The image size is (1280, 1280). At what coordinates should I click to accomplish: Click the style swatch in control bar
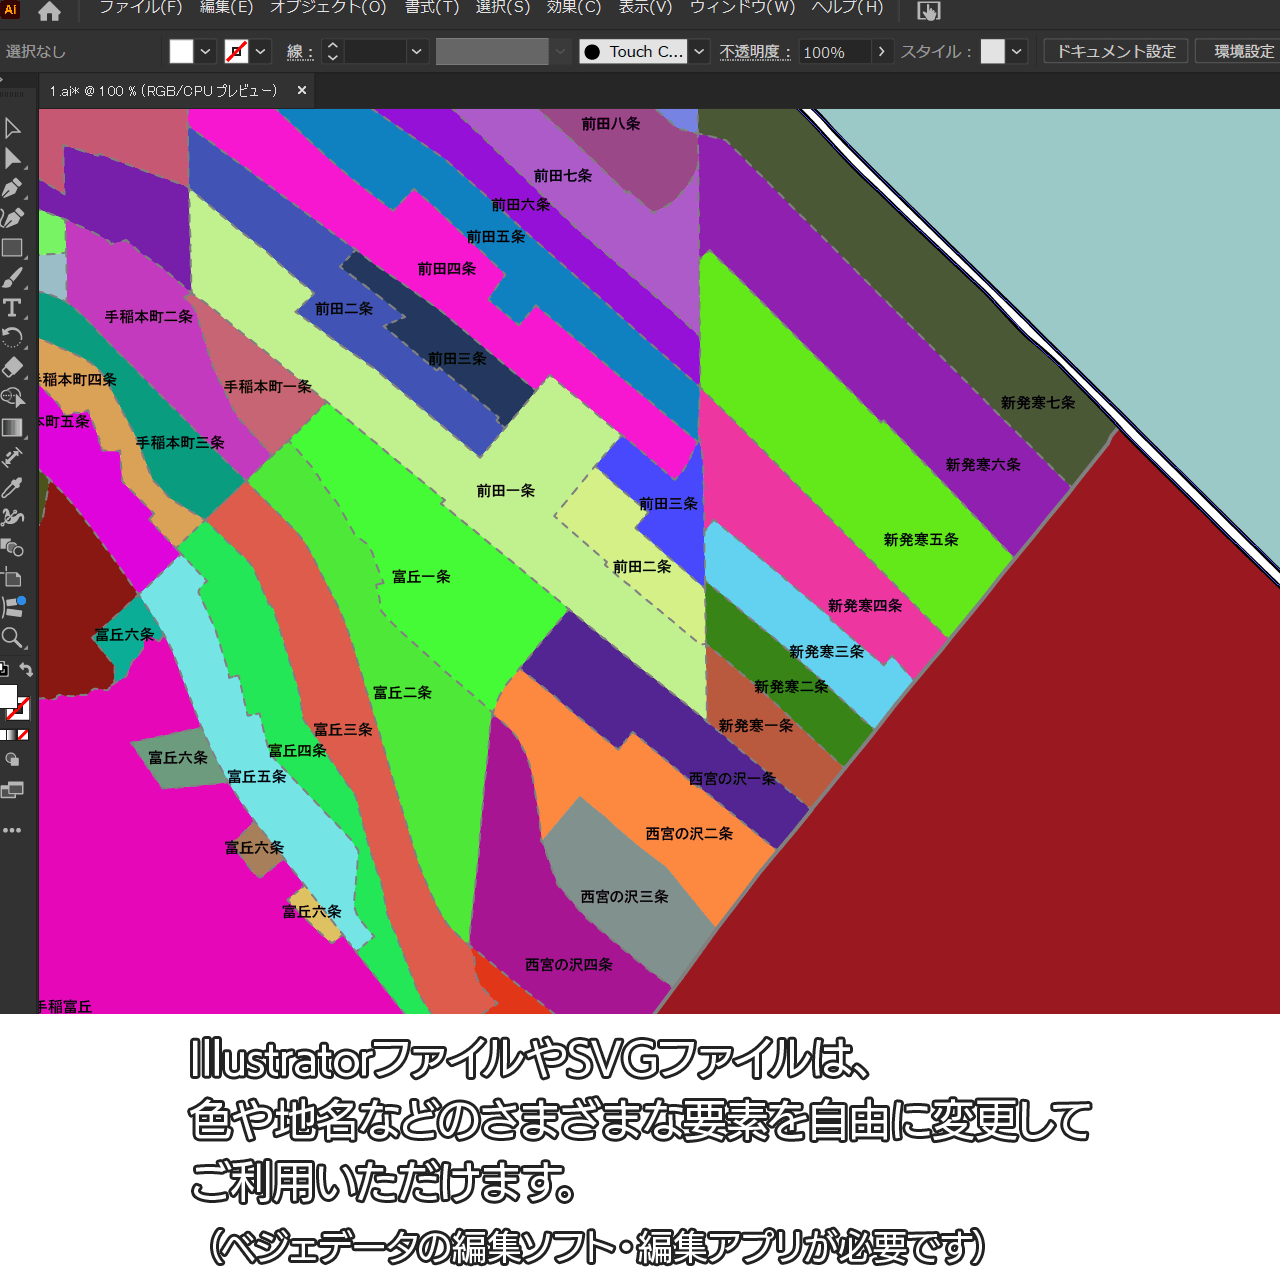pyautogui.click(x=992, y=52)
